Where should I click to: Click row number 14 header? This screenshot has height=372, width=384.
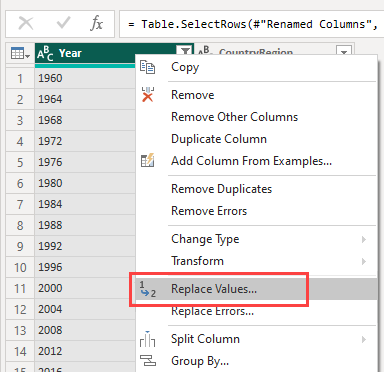pos(20,352)
